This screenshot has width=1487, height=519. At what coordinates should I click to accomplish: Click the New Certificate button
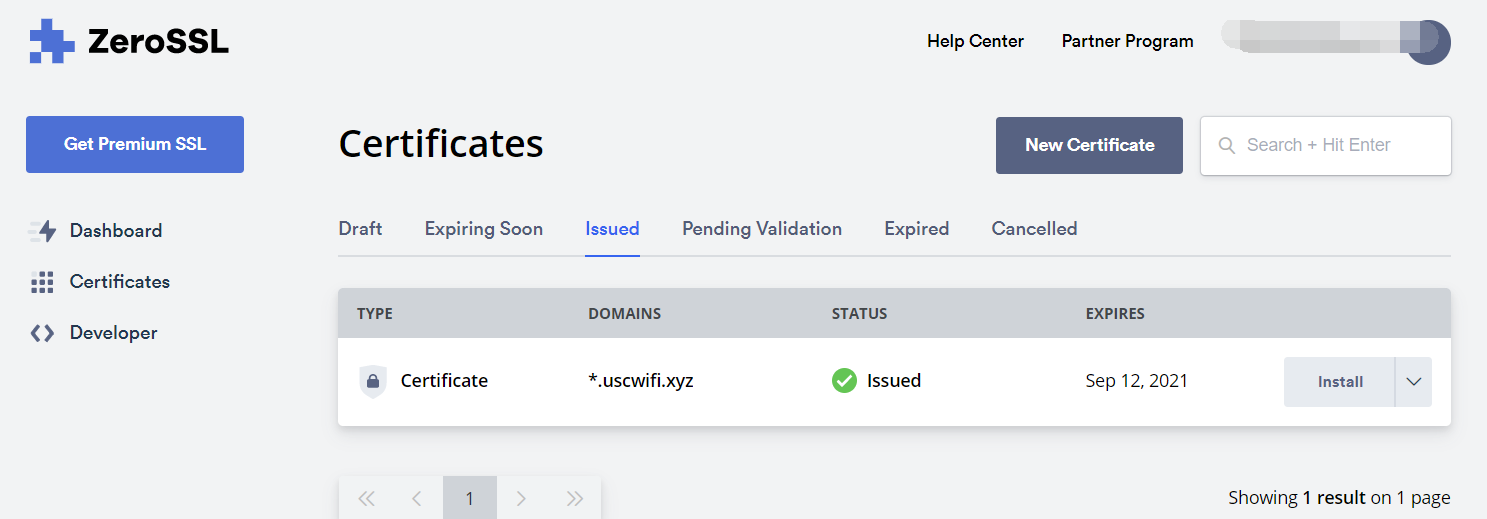coord(1089,145)
